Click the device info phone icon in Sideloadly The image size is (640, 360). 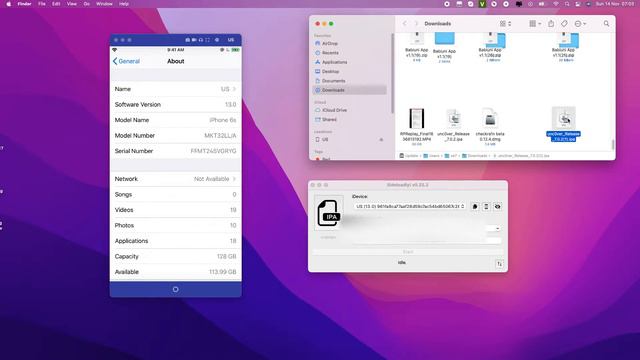(x=486, y=207)
